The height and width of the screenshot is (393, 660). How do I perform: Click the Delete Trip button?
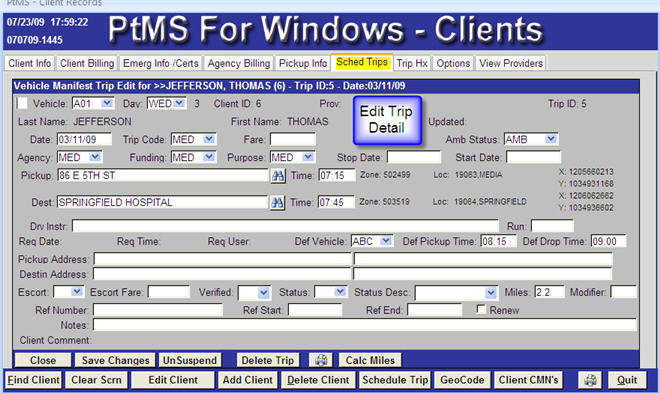[268, 360]
